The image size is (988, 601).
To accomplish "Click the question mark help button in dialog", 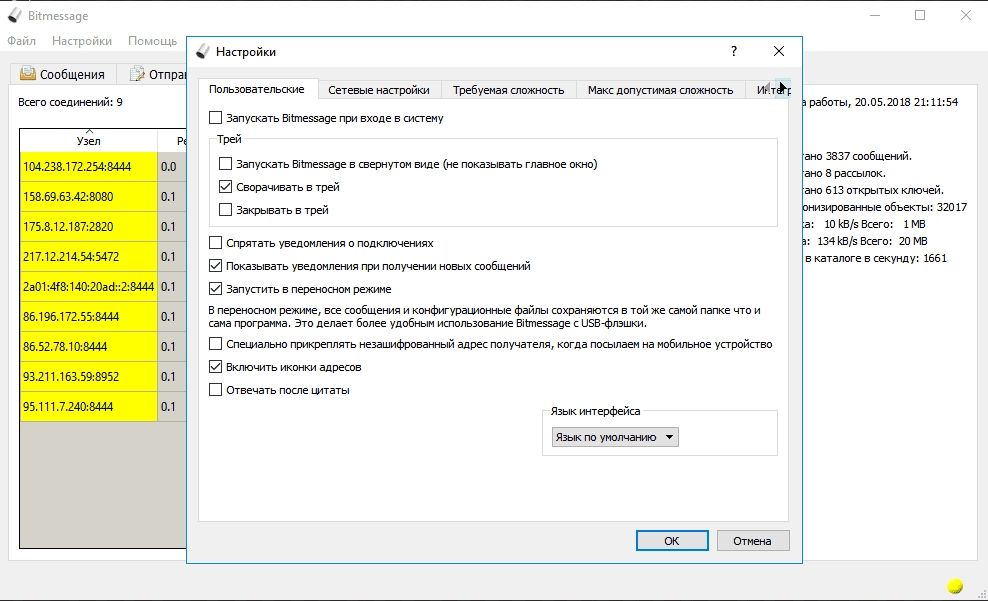I will [734, 51].
